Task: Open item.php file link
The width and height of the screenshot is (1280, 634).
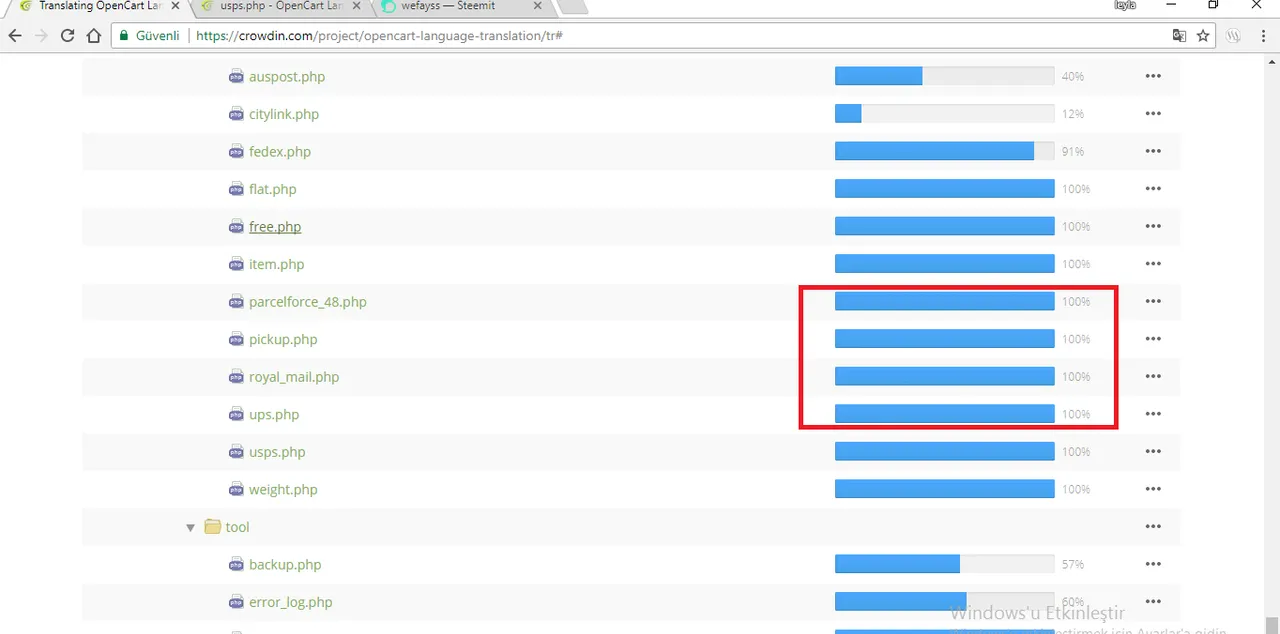Action: pos(276,264)
